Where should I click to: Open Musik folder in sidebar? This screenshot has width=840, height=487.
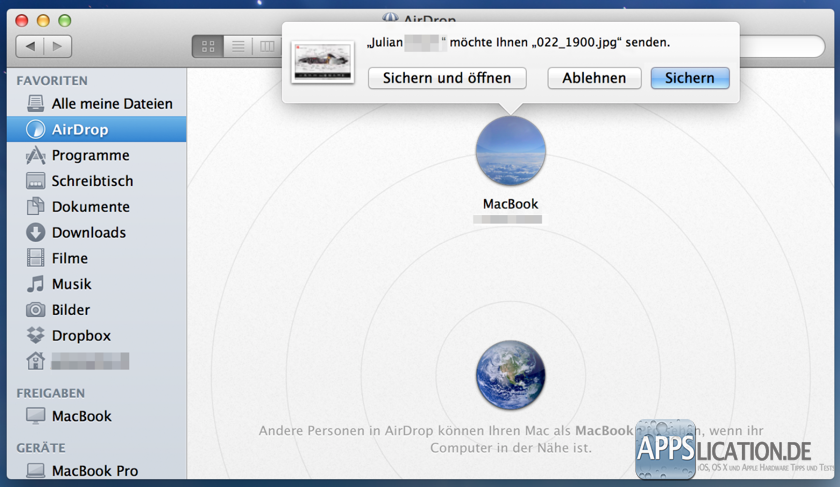pos(96,284)
